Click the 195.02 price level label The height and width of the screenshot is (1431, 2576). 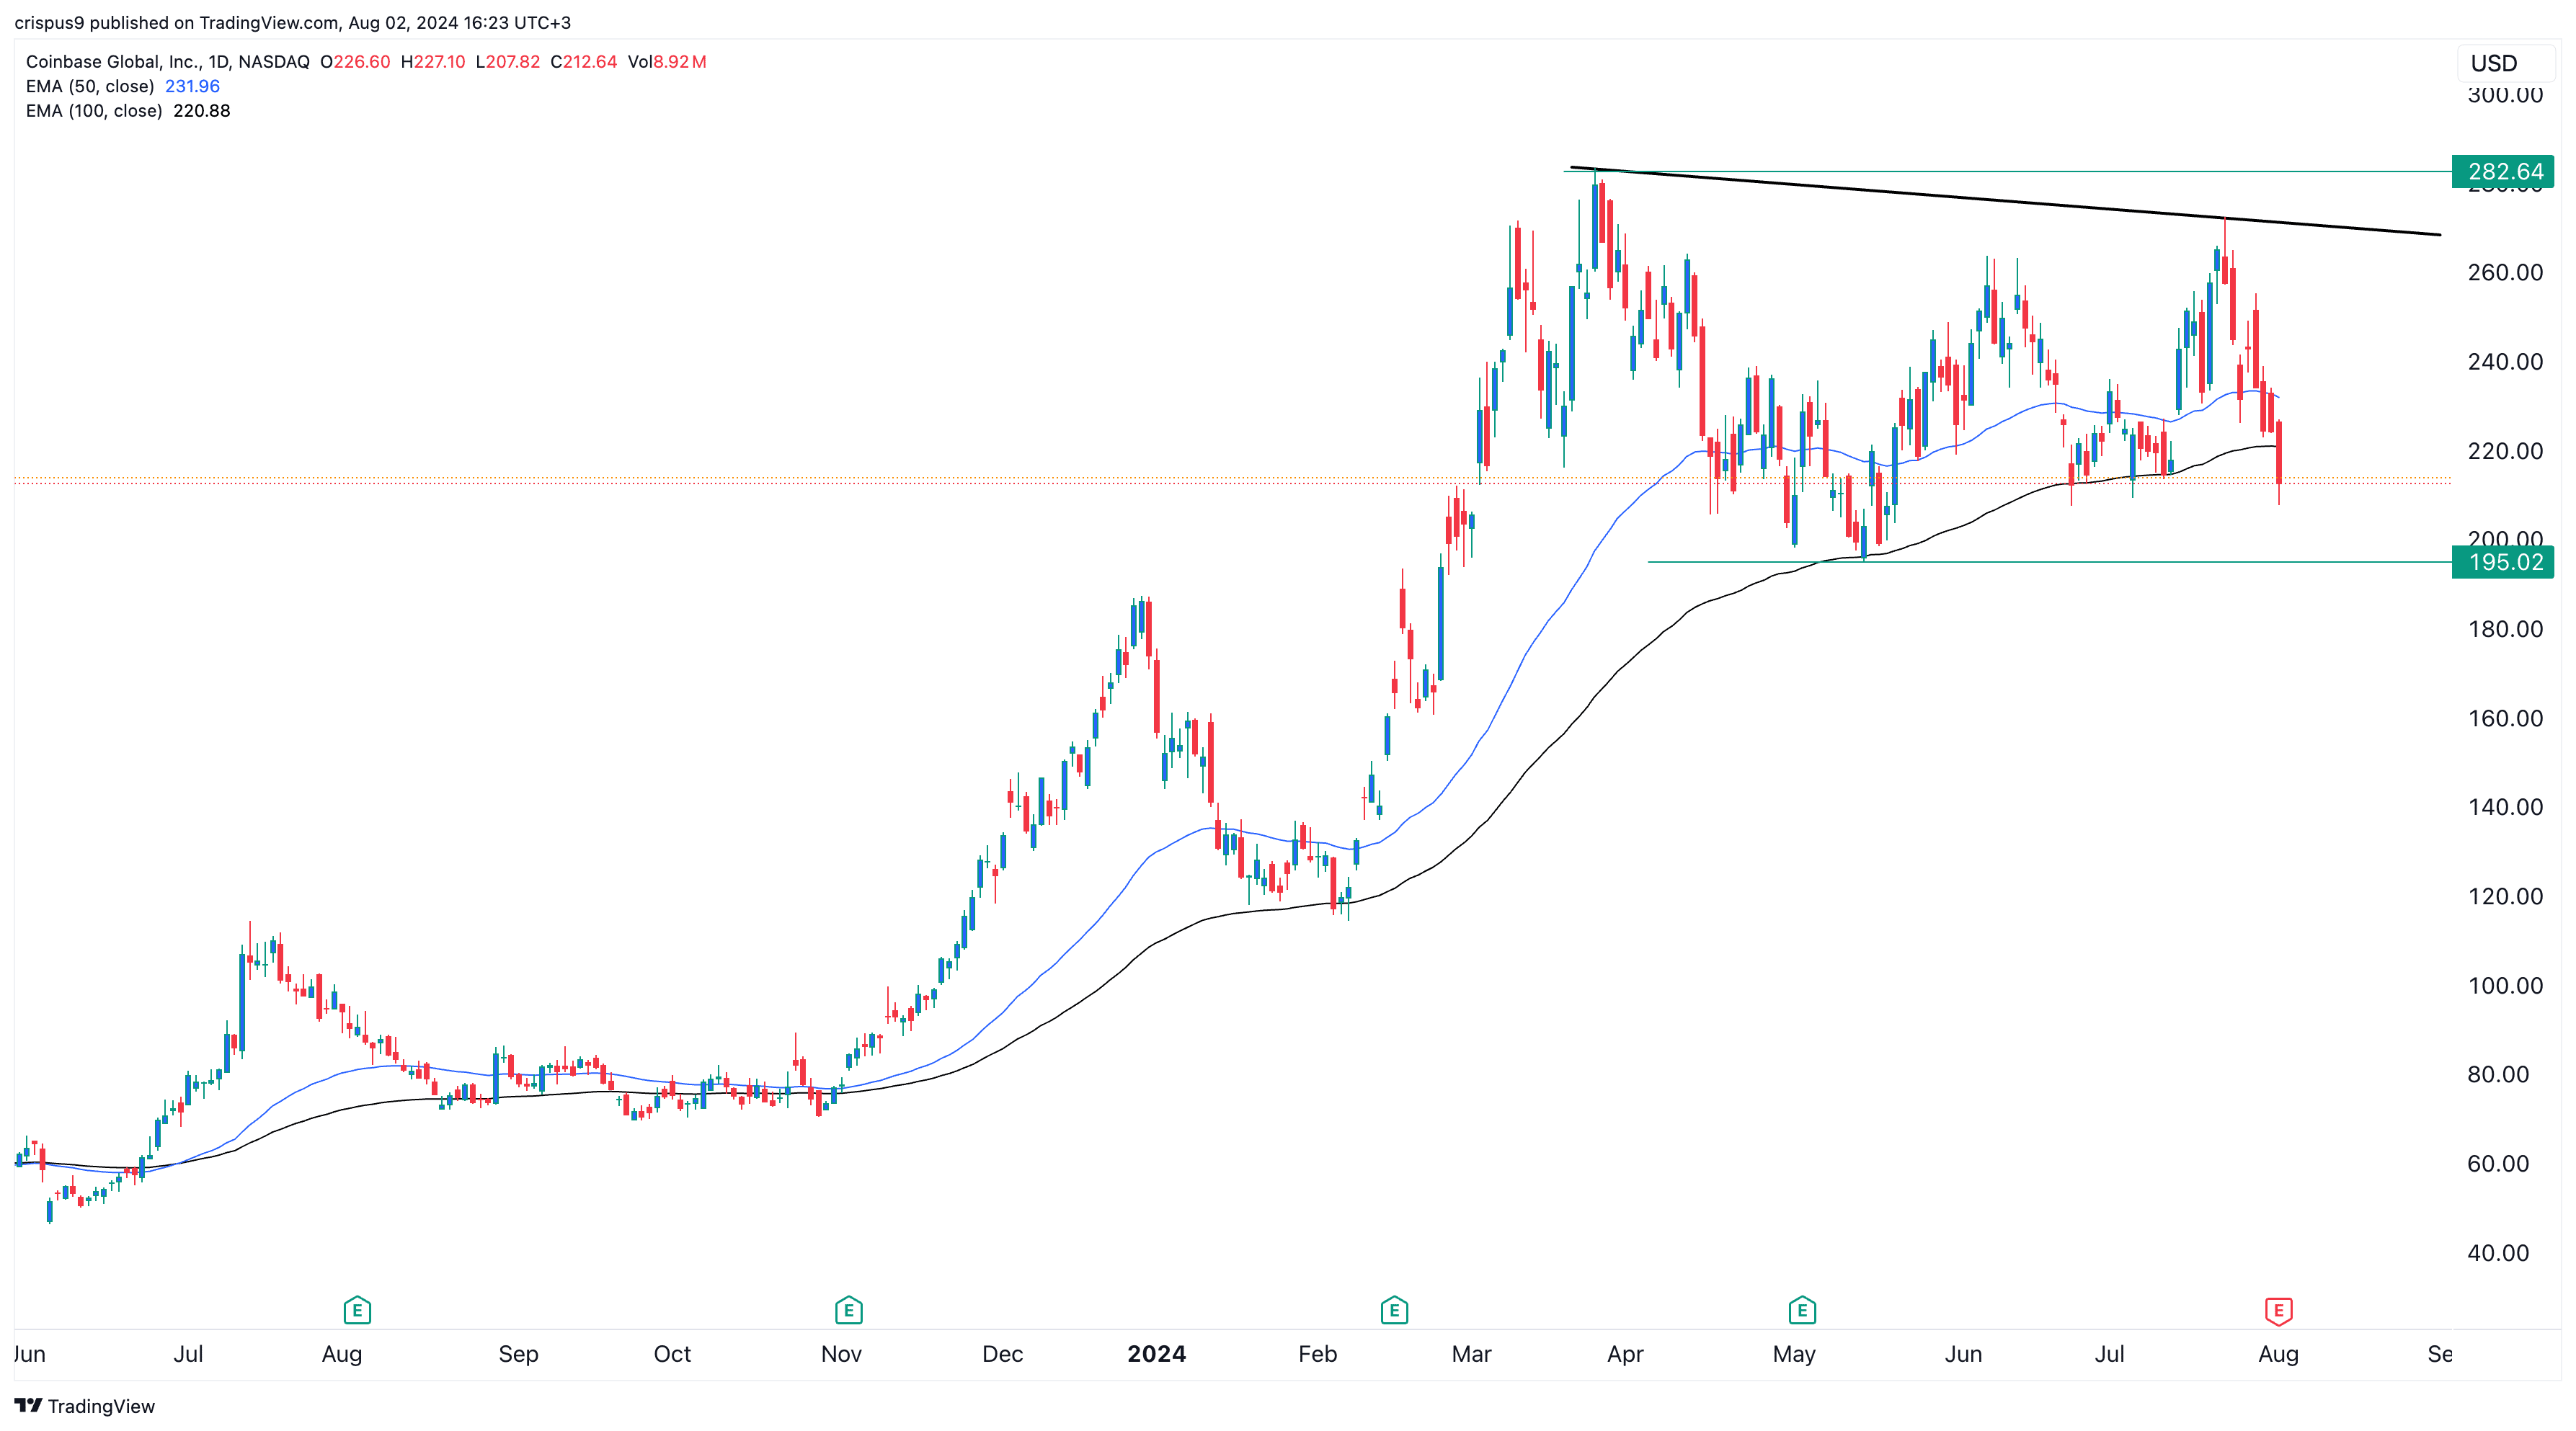pos(2503,562)
